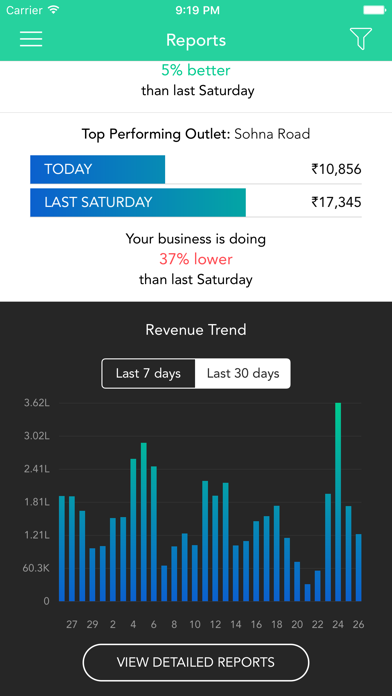The image size is (392, 696).
Task: Select the chart bar above date 26
Action: [x=359, y=567]
